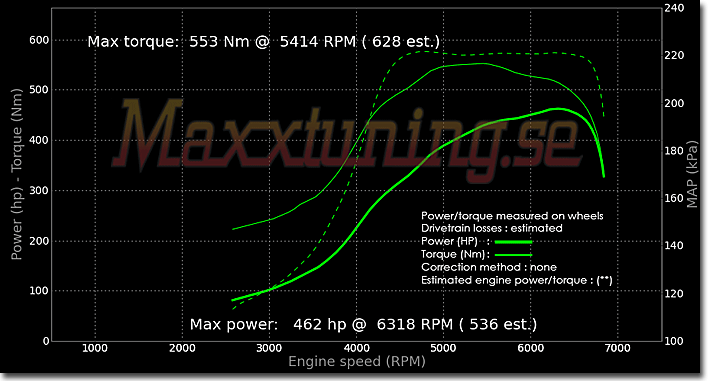Image resolution: width=708 pixels, height=381 pixels.
Task: Click the thick power curve peak near 6318 RPM
Action: pyautogui.click(x=558, y=109)
